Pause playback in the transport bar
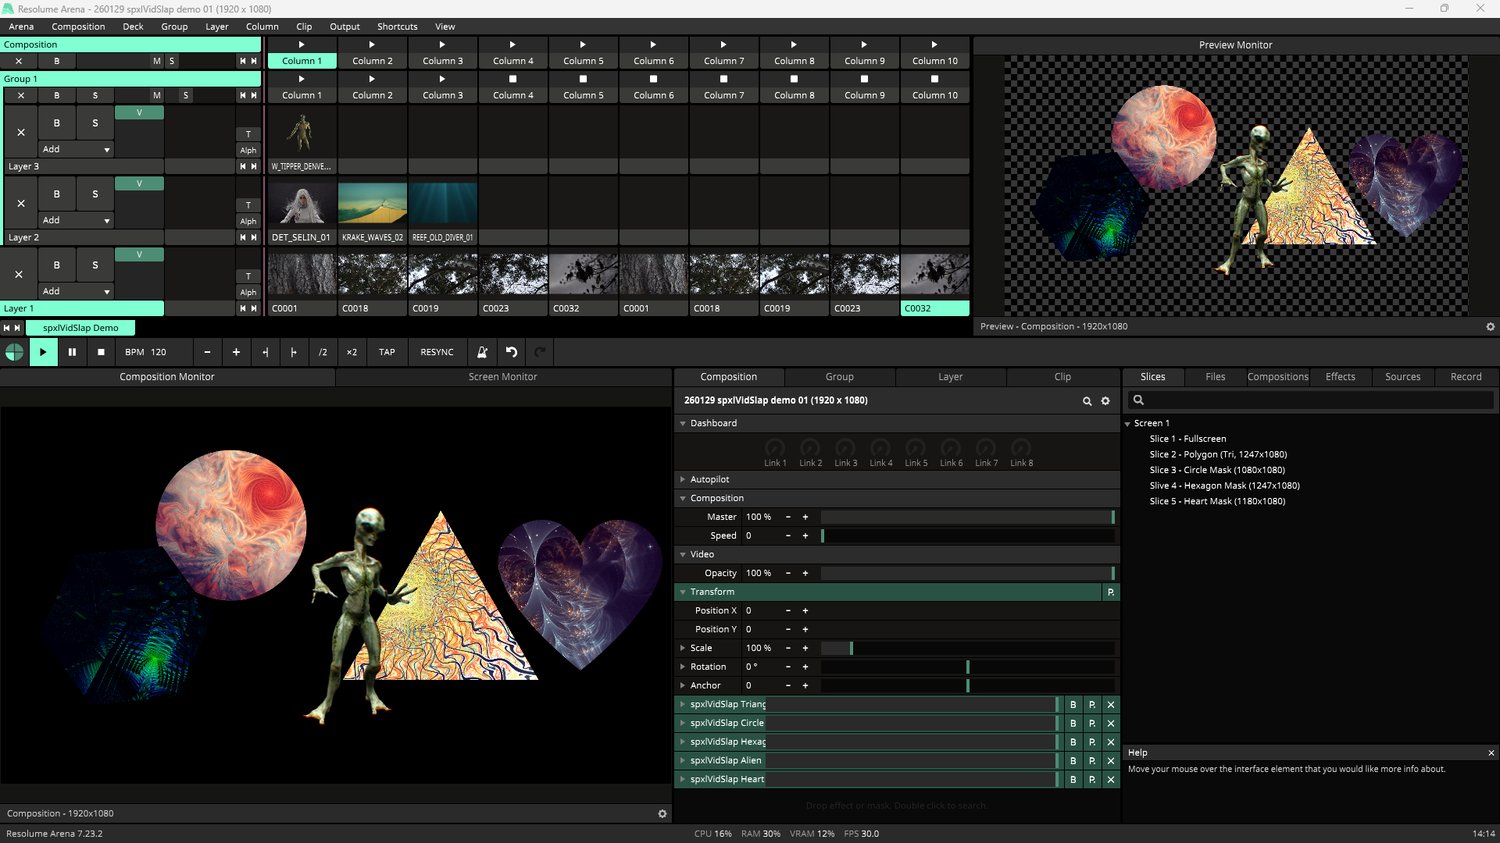The width and height of the screenshot is (1500, 843). point(72,352)
